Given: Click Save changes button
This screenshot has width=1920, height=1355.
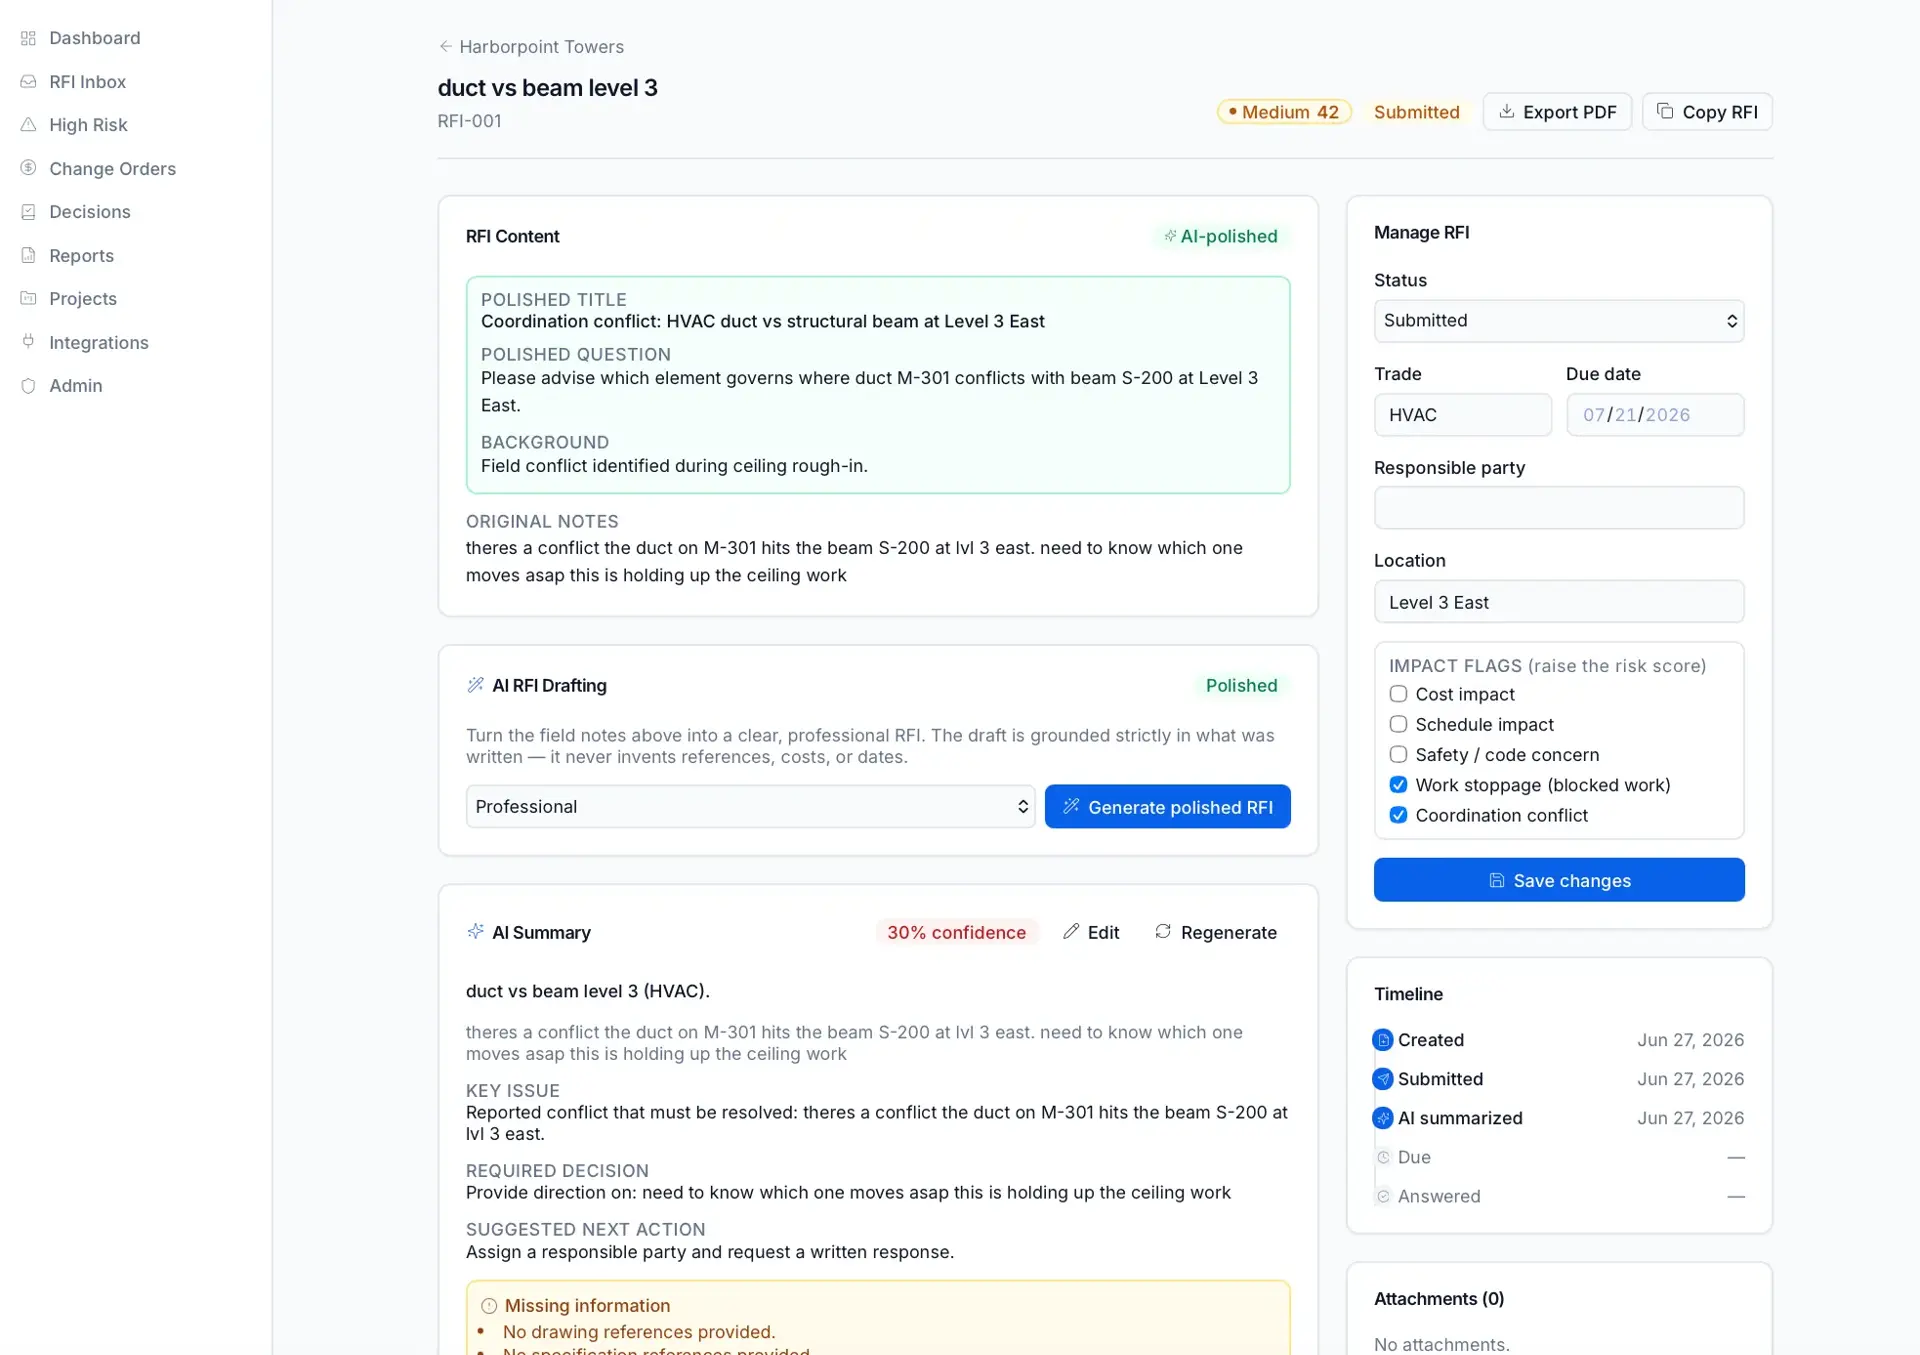Looking at the screenshot, I should pyautogui.click(x=1559, y=880).
